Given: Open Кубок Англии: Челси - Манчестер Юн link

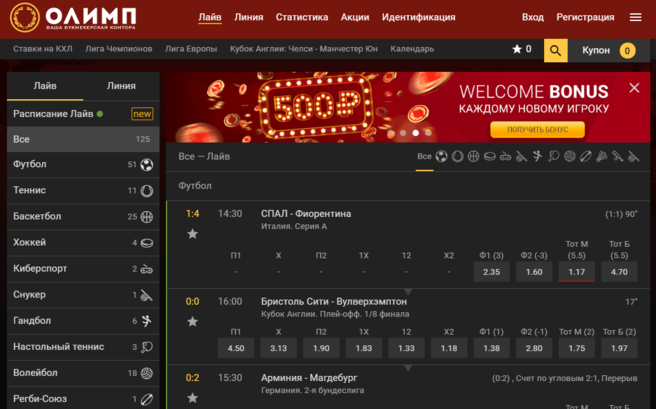Looking at the screenshot, I should 304,49.
